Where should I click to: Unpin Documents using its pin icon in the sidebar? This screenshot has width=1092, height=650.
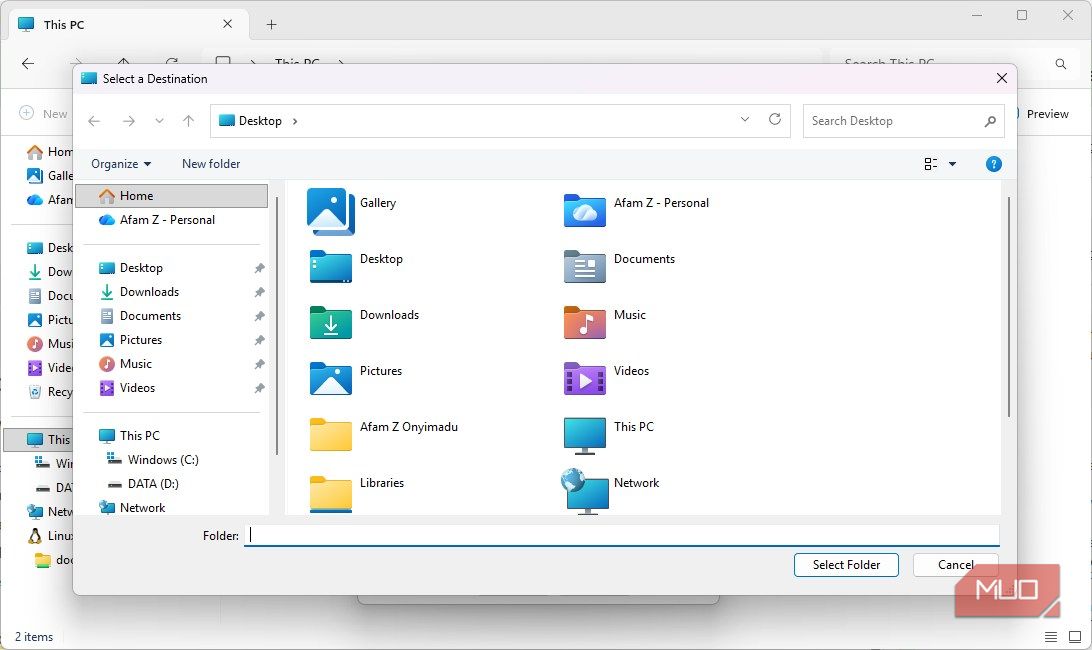(259, 316)
